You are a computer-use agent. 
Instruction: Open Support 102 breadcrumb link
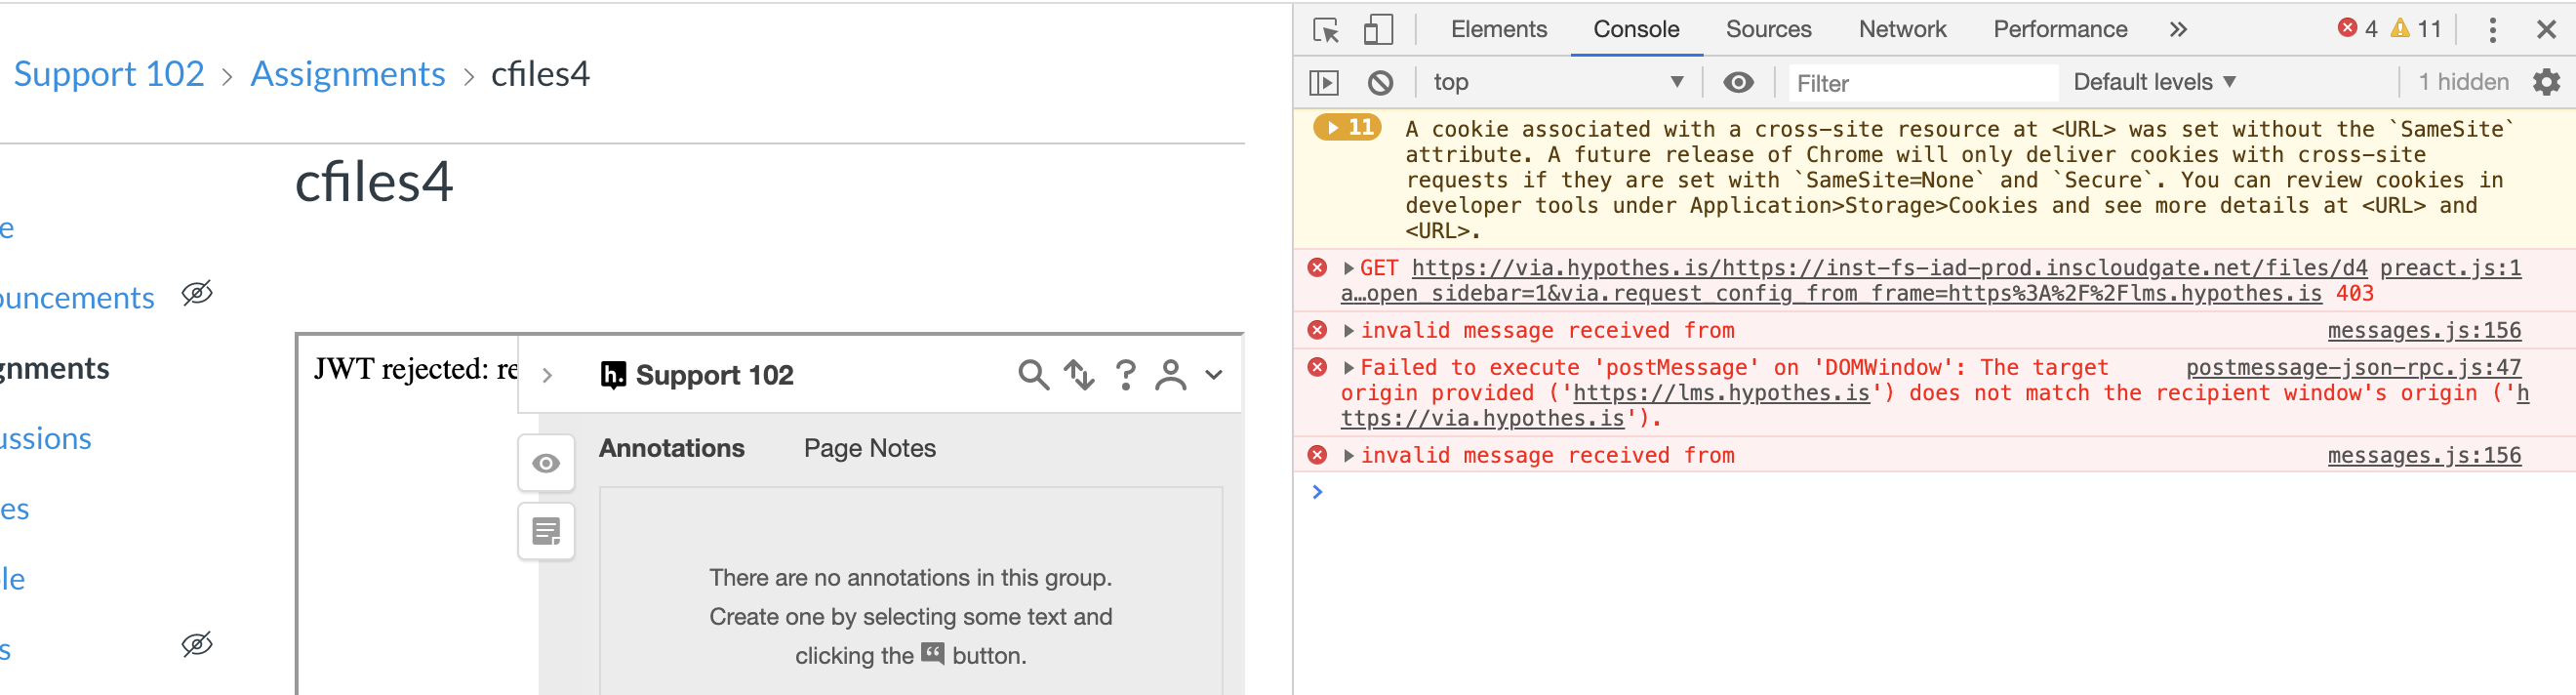tap(109, 74)
